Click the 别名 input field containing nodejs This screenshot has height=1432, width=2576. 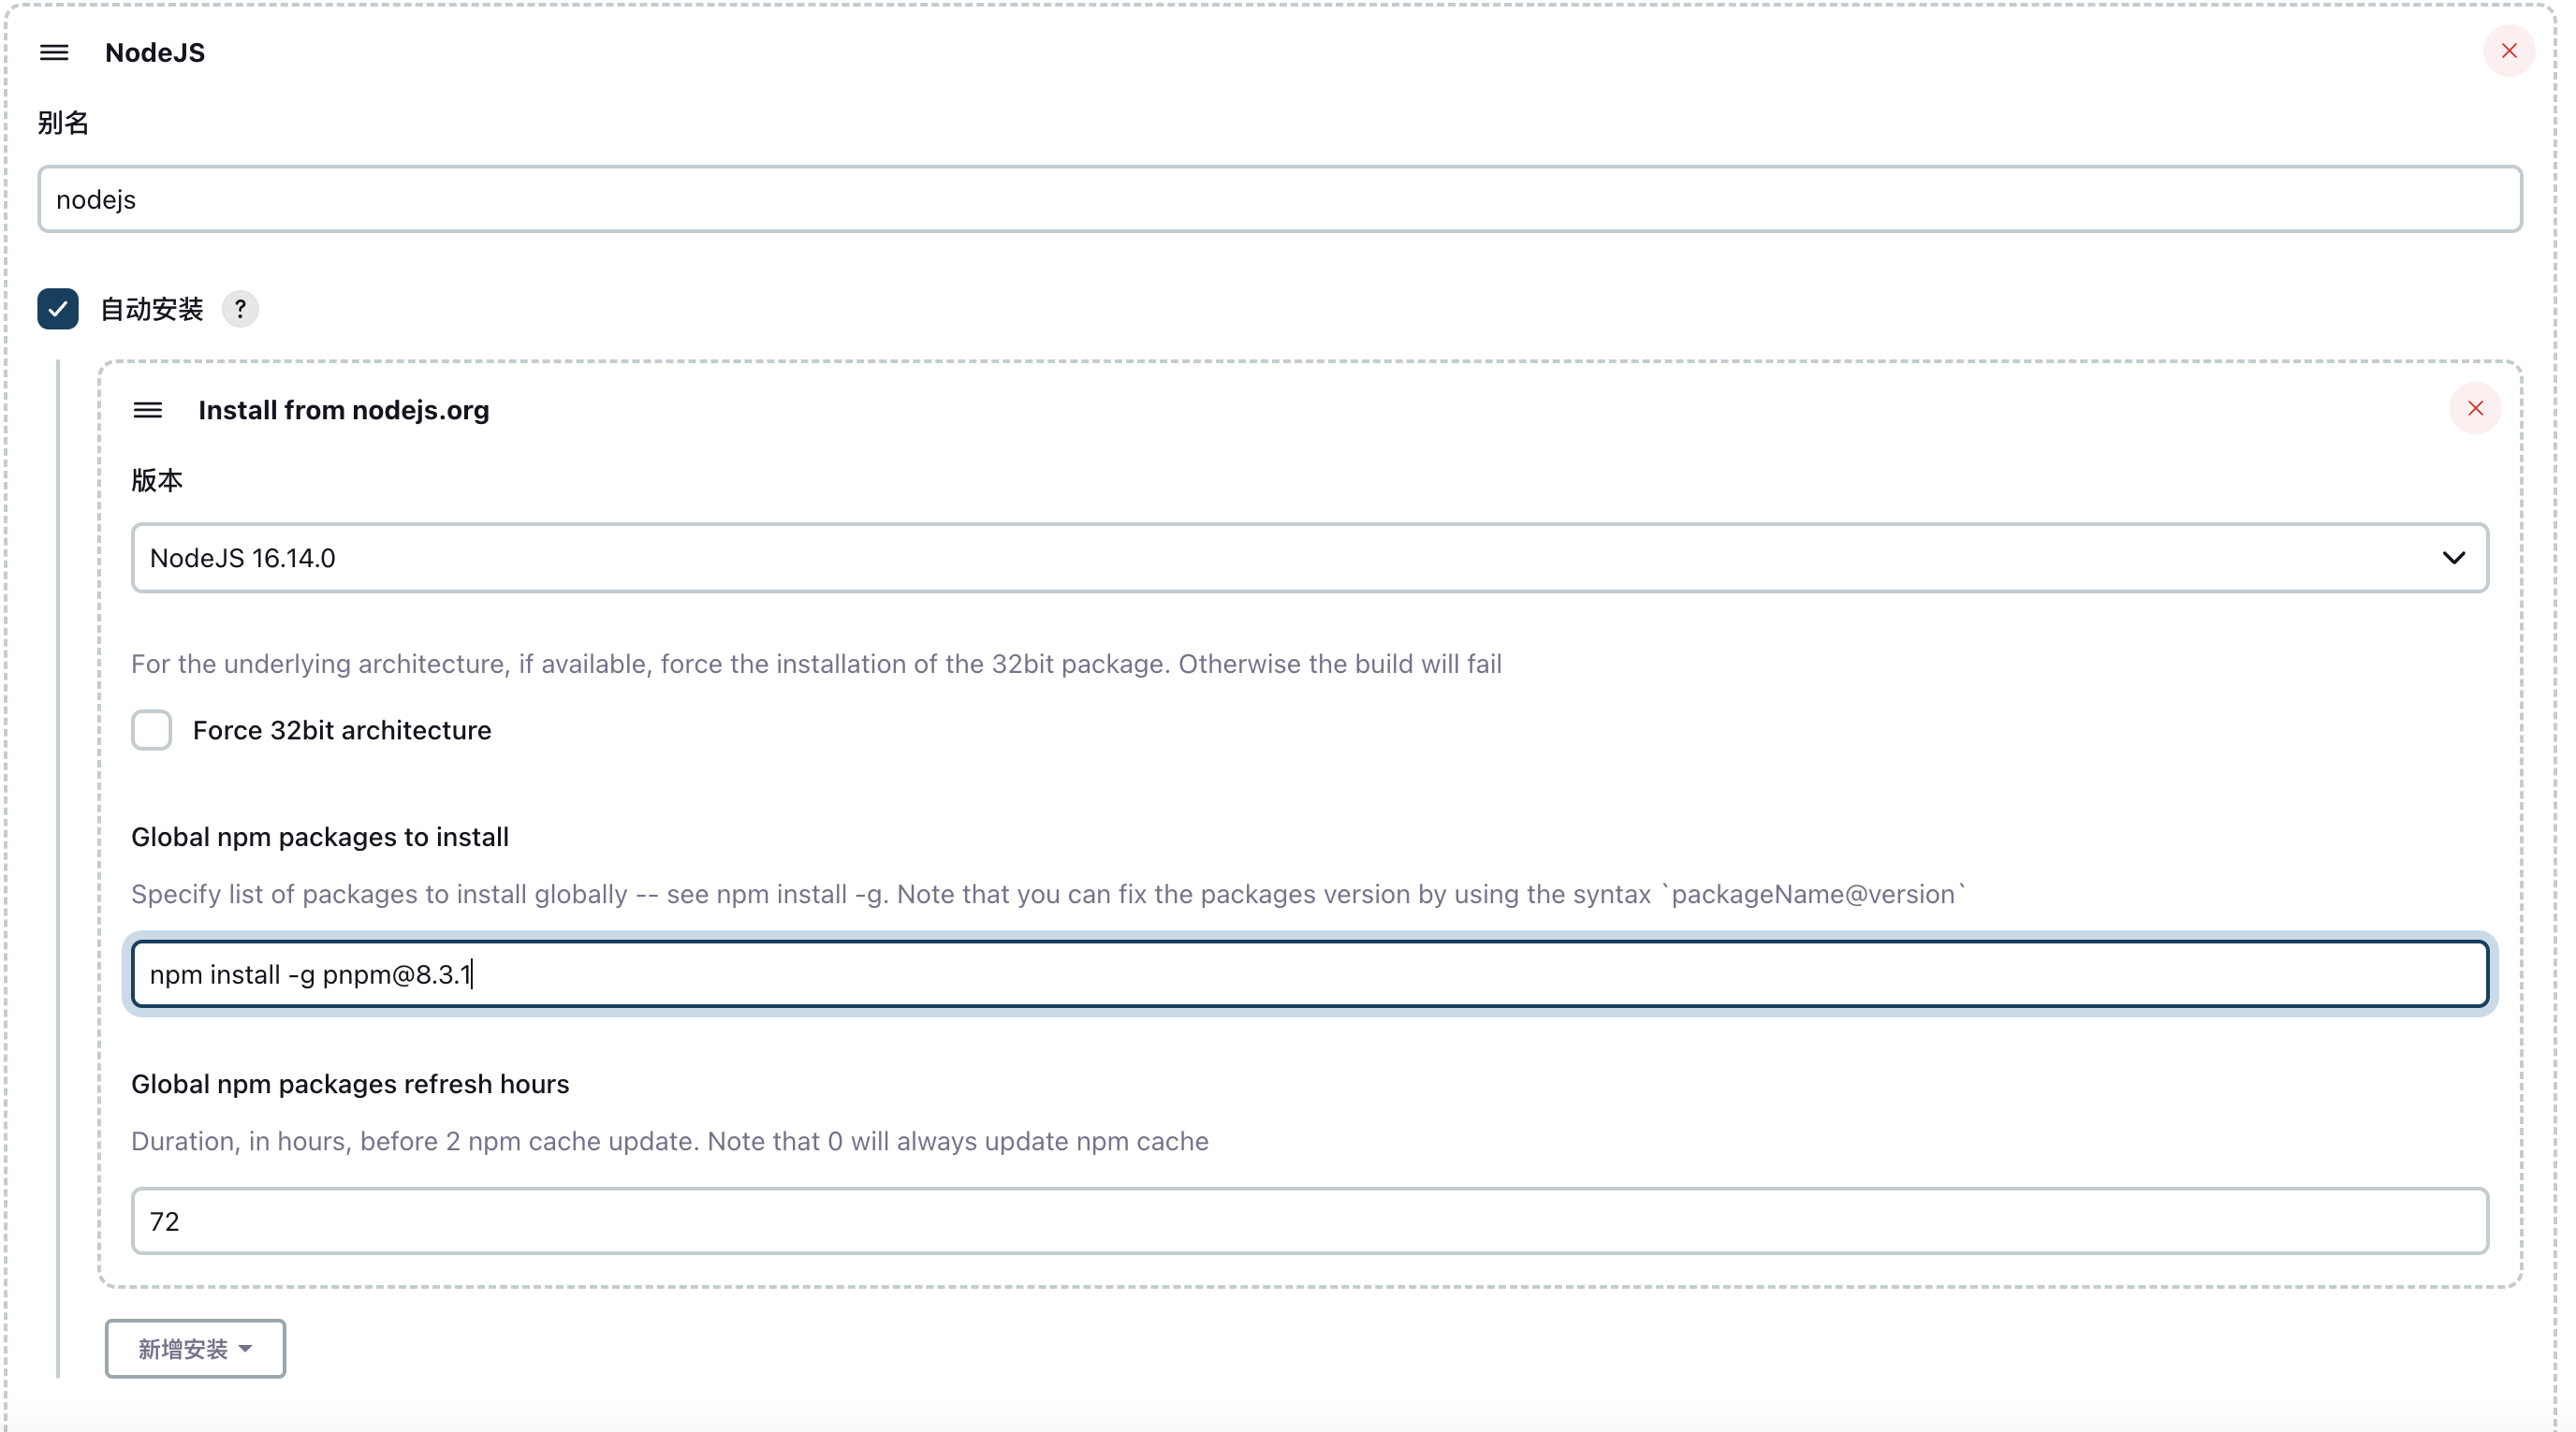[x=1279, y=199]
